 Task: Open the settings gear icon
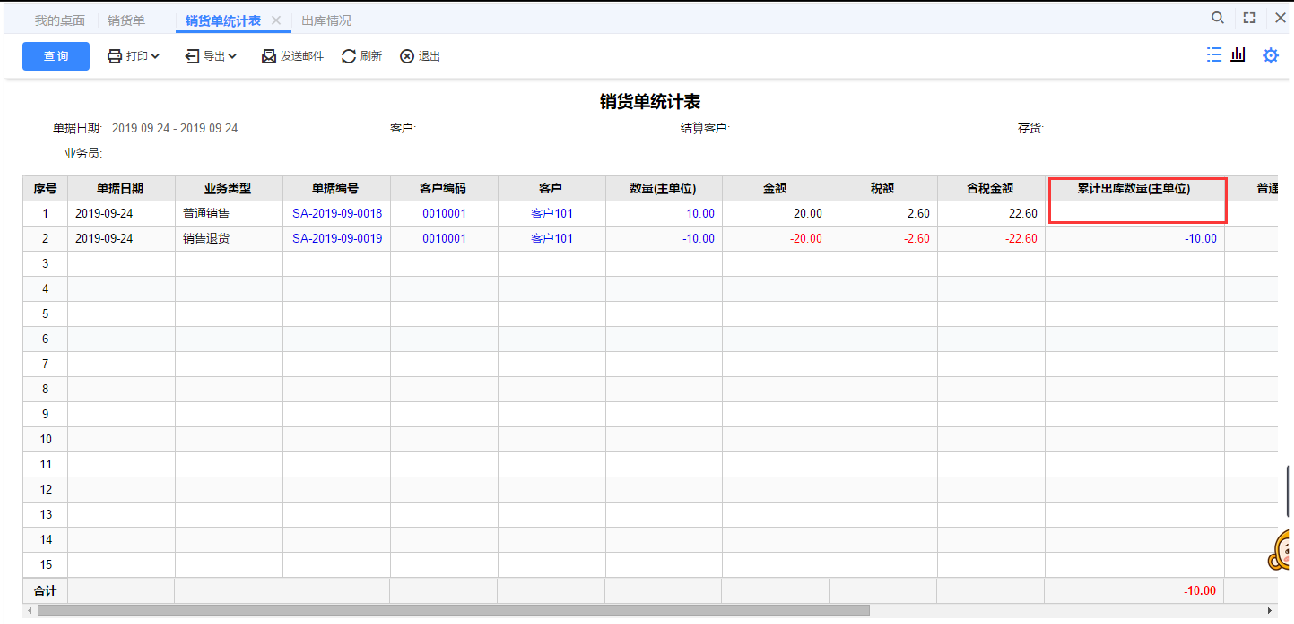pos(1270,56)
